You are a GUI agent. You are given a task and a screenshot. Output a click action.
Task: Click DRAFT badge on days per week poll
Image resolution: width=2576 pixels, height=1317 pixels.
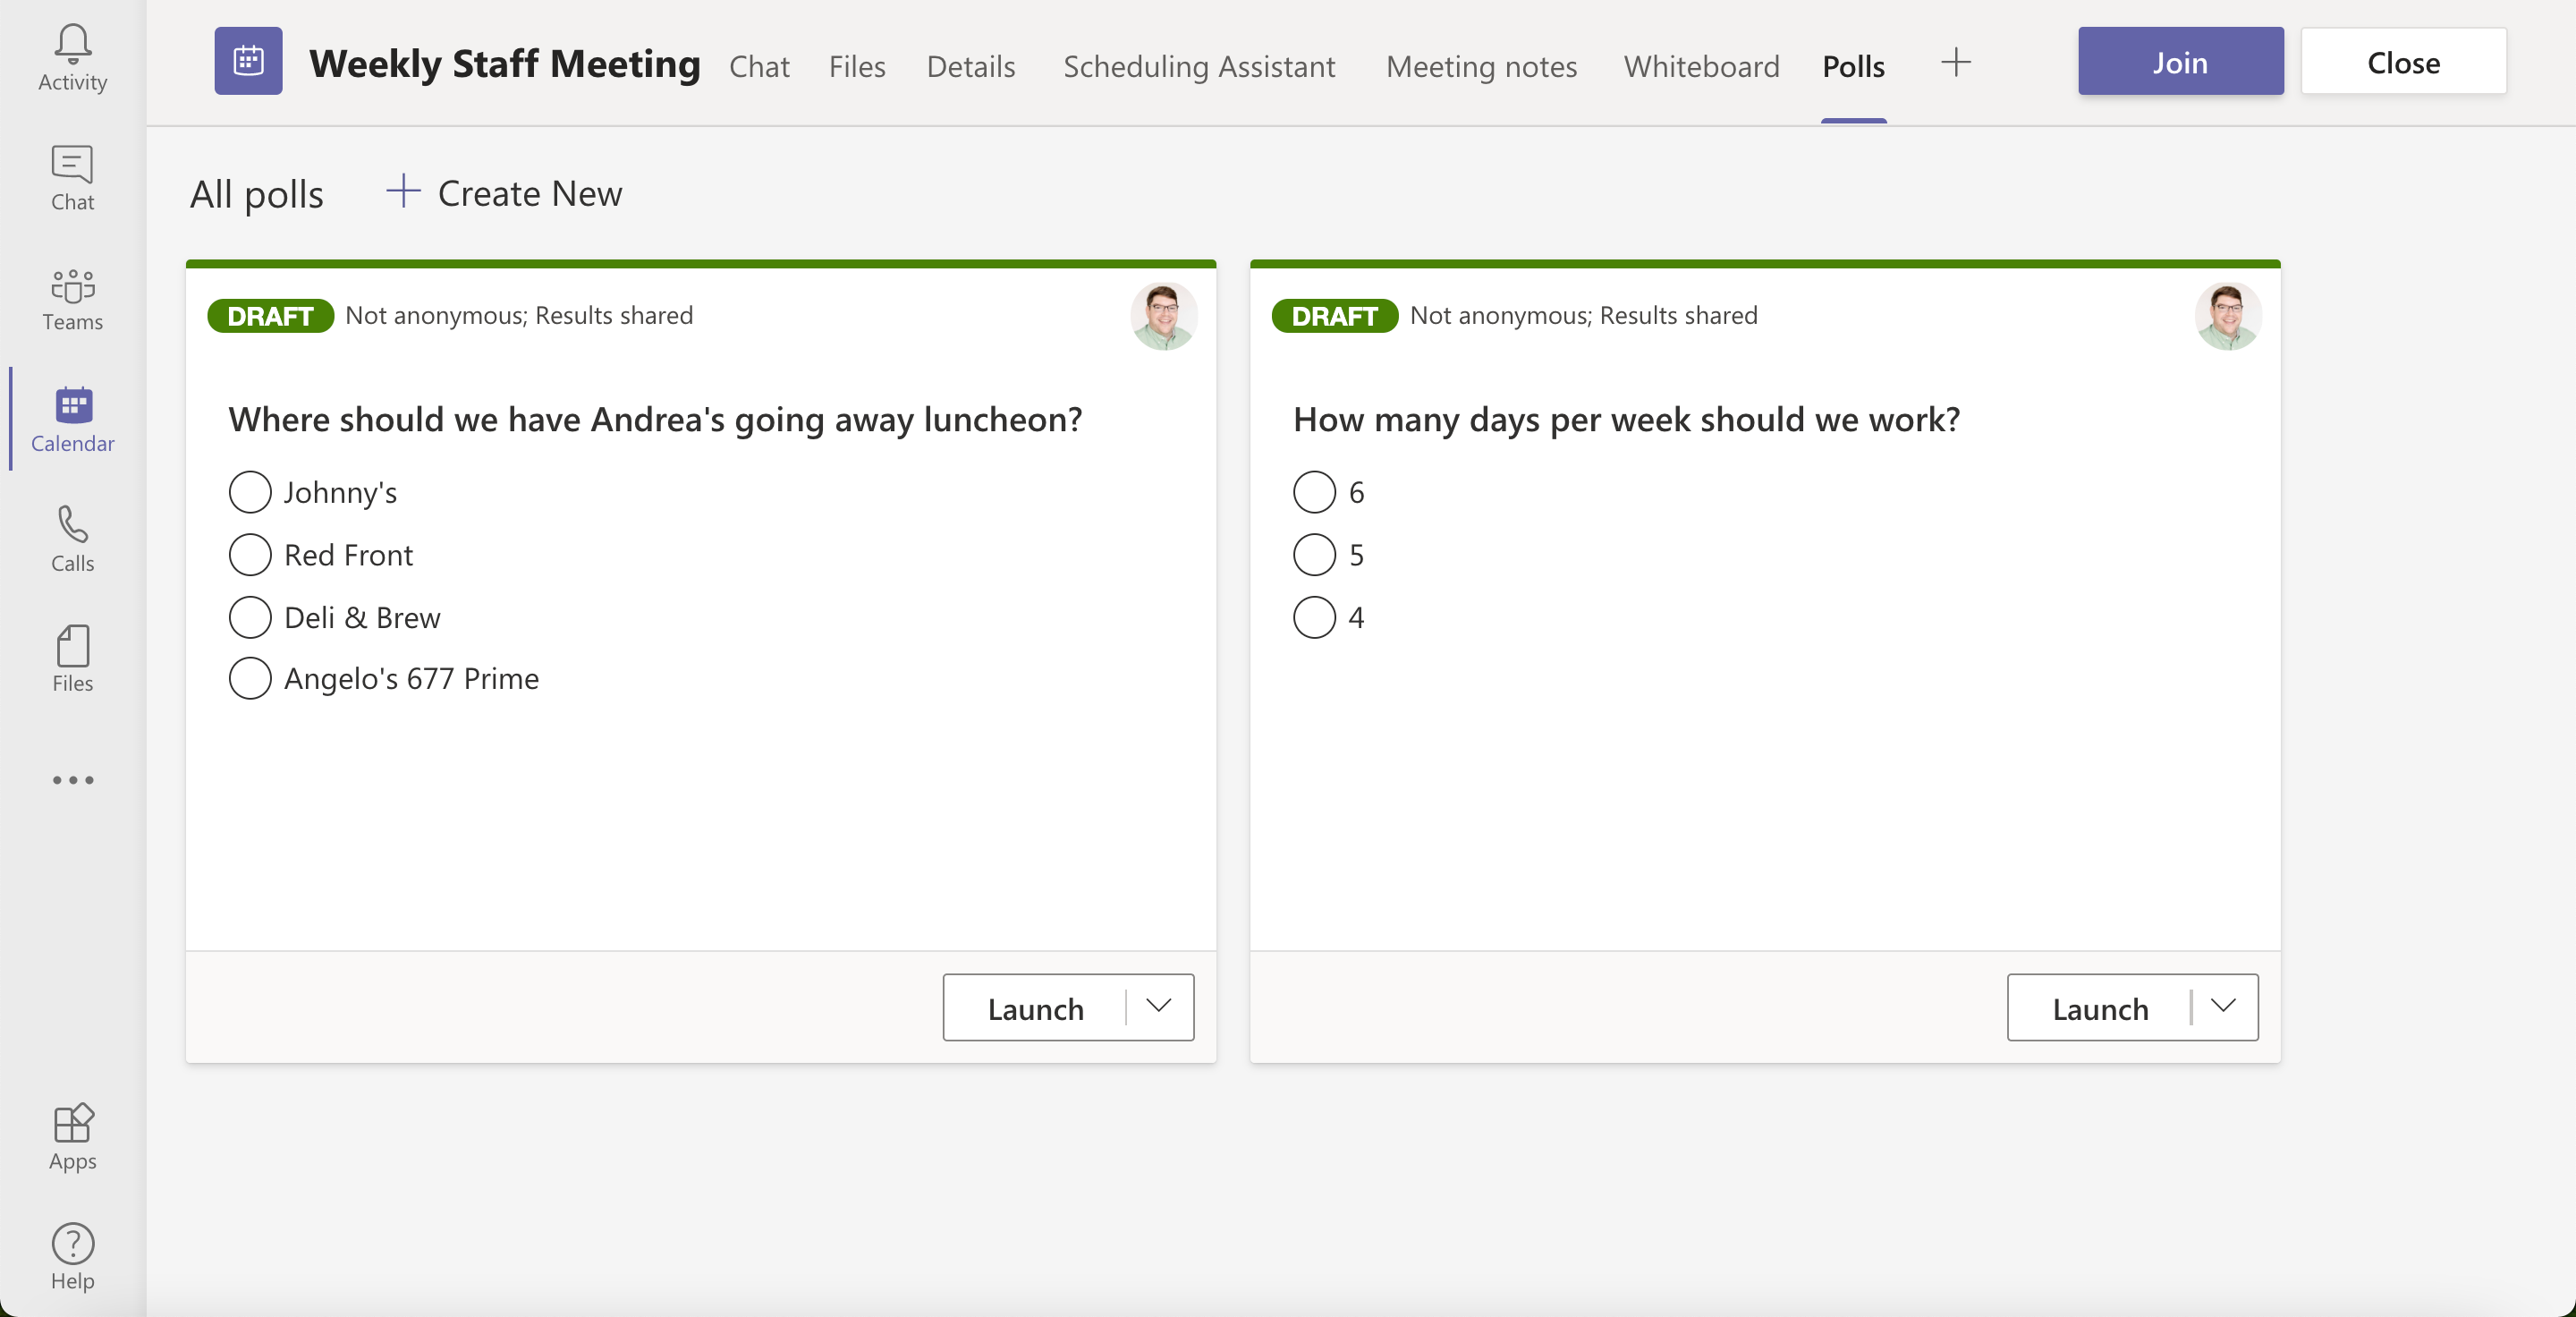1334,316
